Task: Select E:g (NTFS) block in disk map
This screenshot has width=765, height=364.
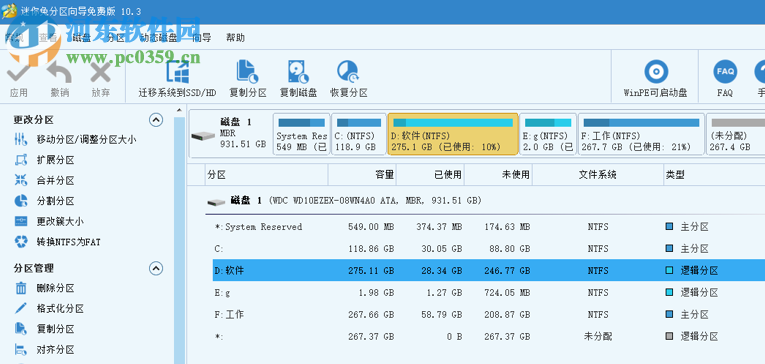Action: click(x=547, y=134)
